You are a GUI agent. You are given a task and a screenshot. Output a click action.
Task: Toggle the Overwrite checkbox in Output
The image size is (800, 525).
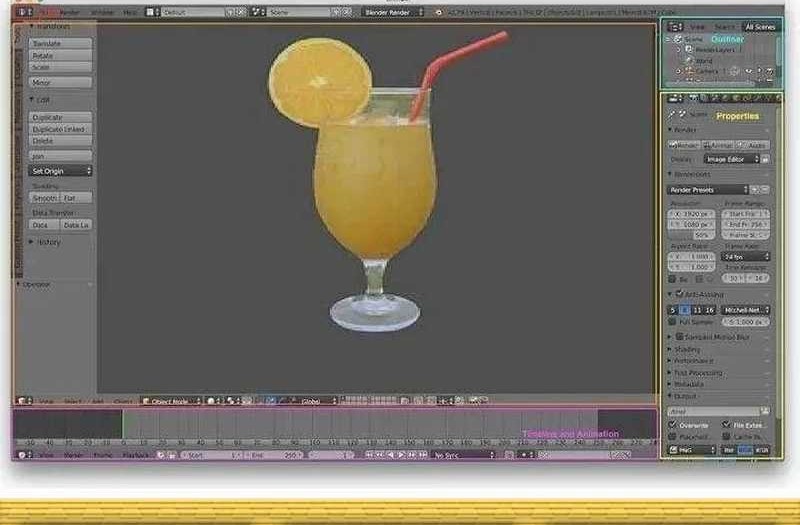(x=672, y=425)
